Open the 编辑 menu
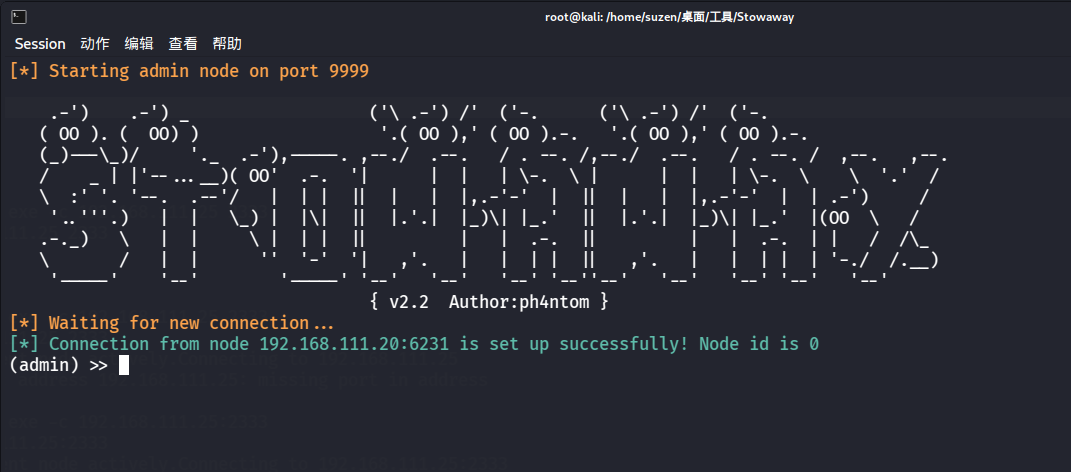 click(x=139, y=44)
